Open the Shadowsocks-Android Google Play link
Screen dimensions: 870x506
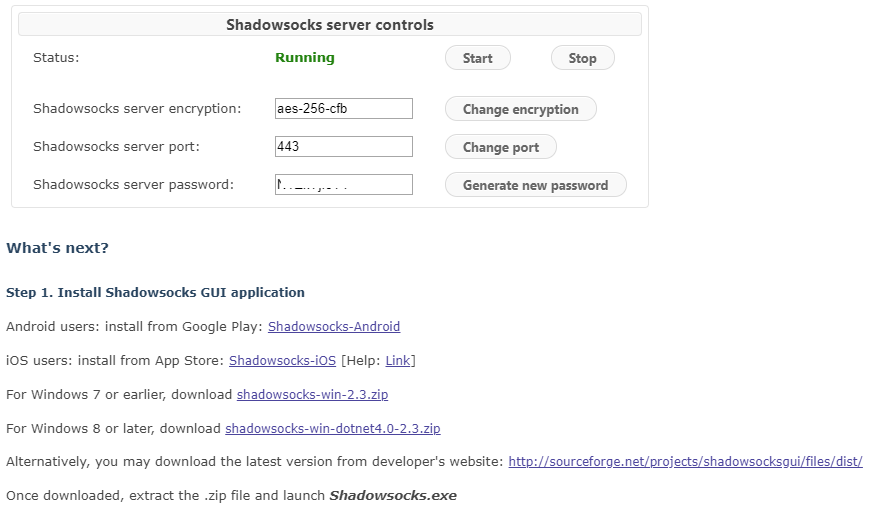(334, 327)
